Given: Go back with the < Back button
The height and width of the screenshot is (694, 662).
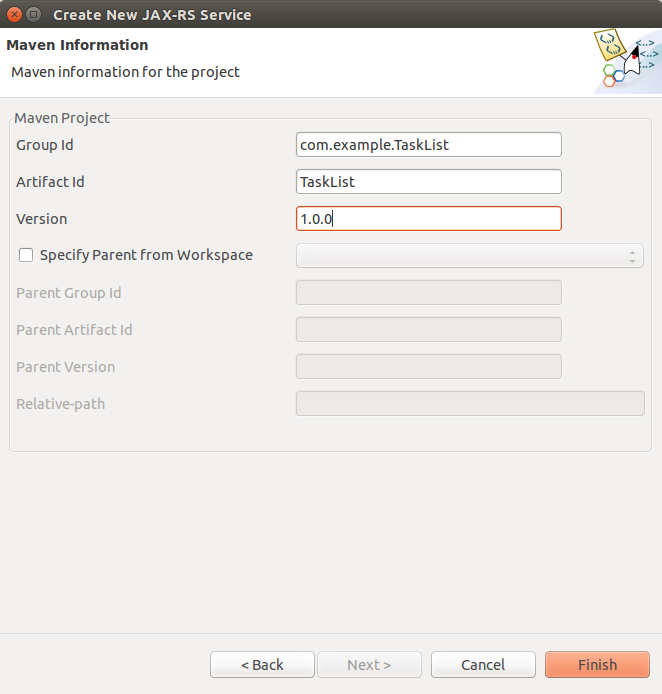Looking at the screenshot, I should [x=262, y=664].
